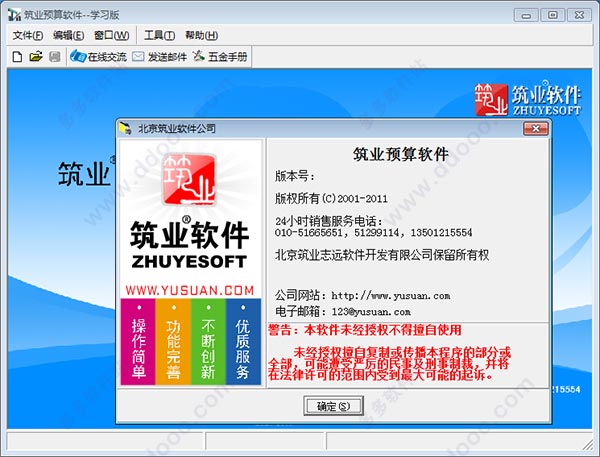Click the 筑业预算软件 heading text

pos(401,154)
